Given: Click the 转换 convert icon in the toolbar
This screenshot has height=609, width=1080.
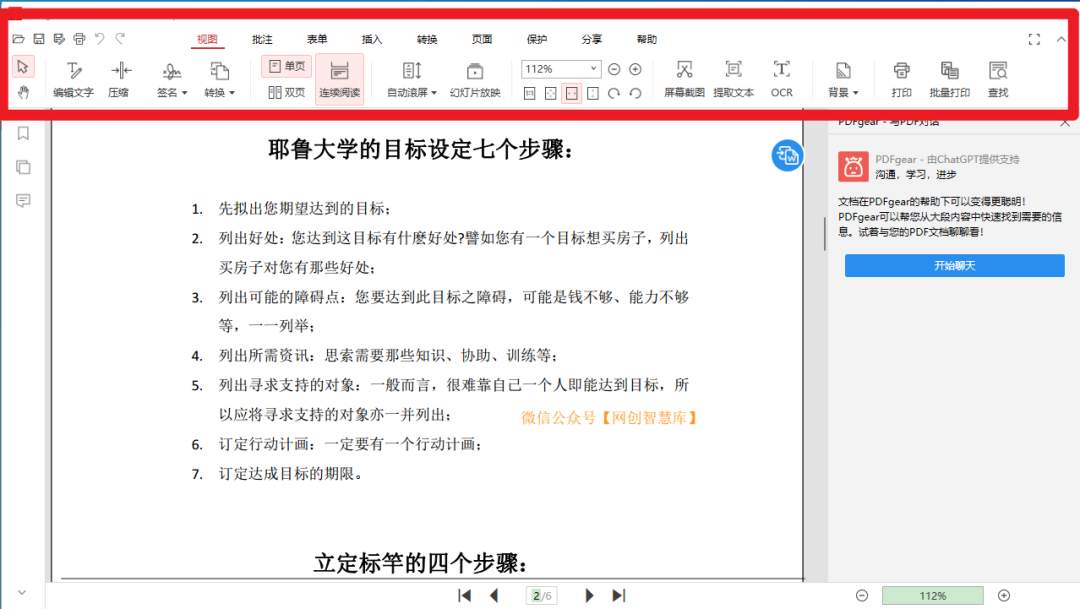Looking at the screenshot, I should tap(218, 71).
